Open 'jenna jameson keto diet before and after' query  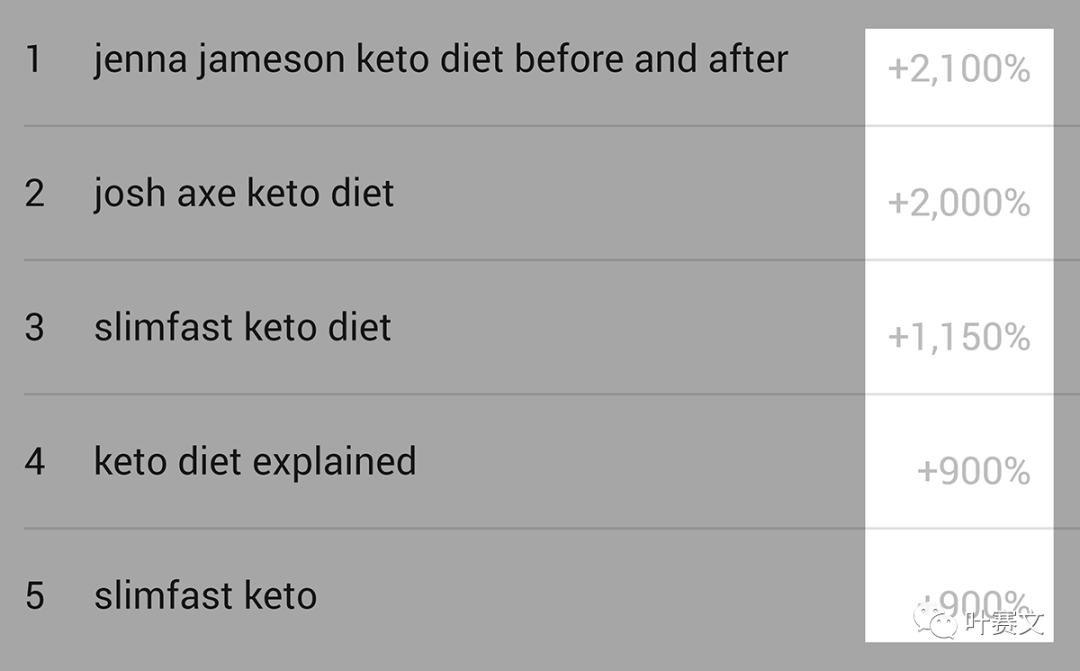pyautogui.click(x=441, y=61)
